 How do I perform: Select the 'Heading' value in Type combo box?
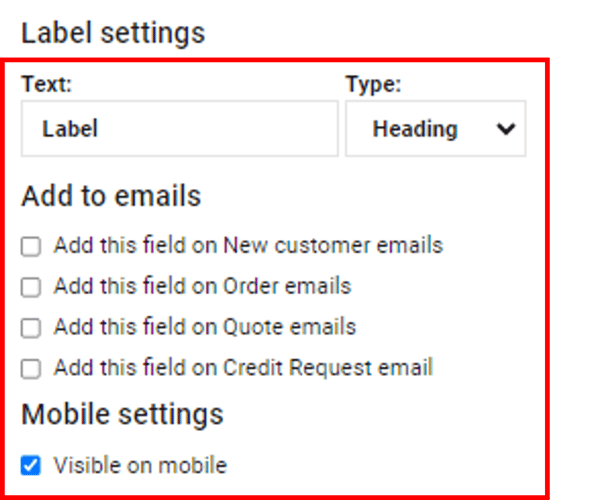click(x=415, y=129)
